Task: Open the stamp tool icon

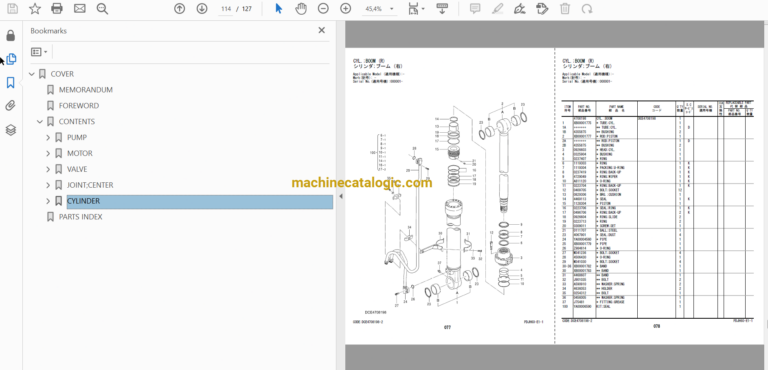Action: (x=541, y=8)
